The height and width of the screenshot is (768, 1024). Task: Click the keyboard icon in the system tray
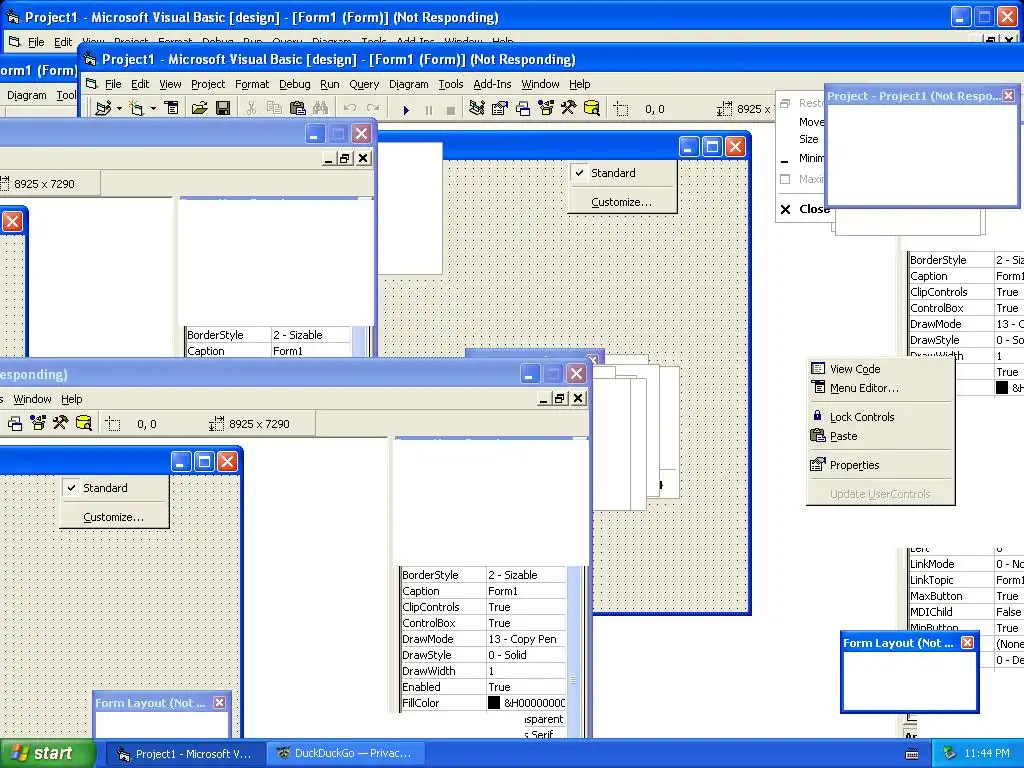coord(912,754)
